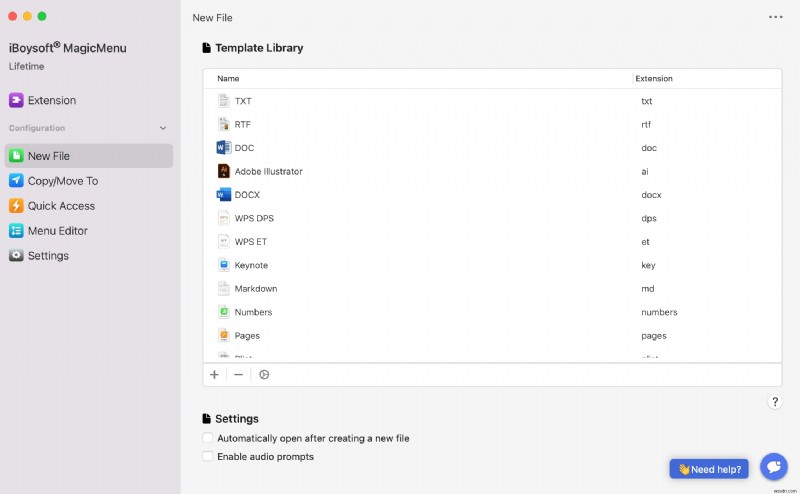Remove selected template with minus button
800x494 pixels.
click(x=238, y=375)
